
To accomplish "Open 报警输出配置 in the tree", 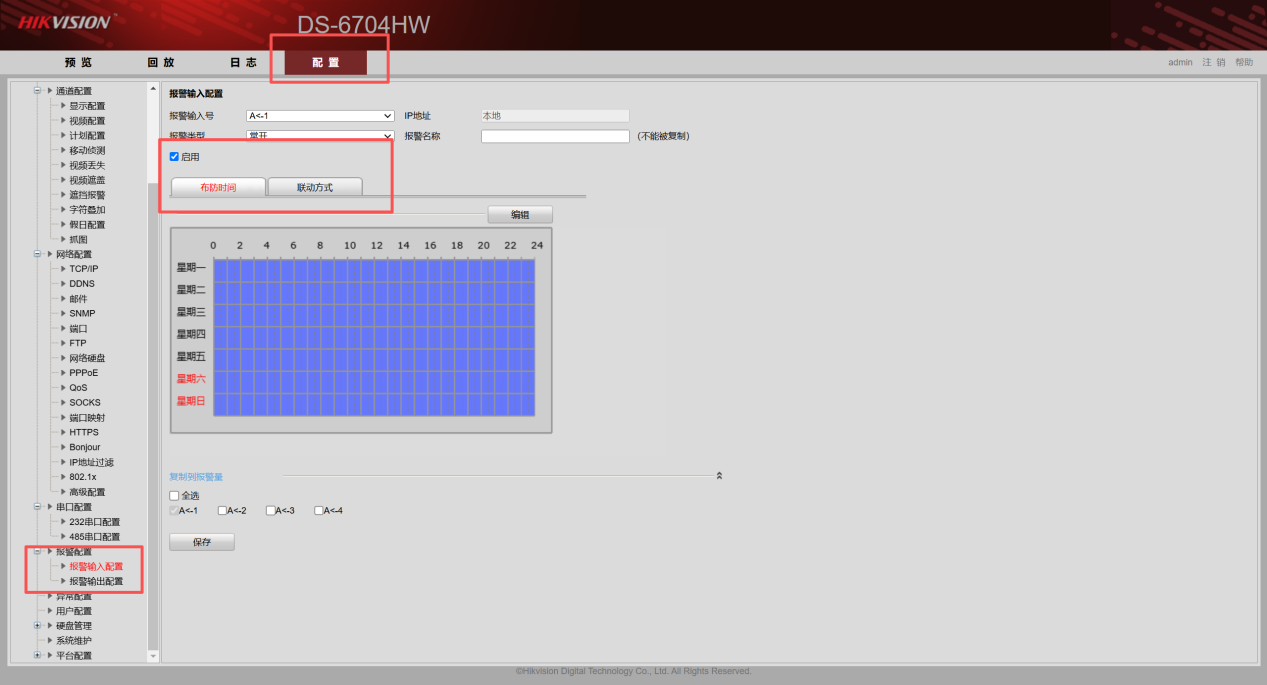I will pyautogui.click(x=96, y=582).
